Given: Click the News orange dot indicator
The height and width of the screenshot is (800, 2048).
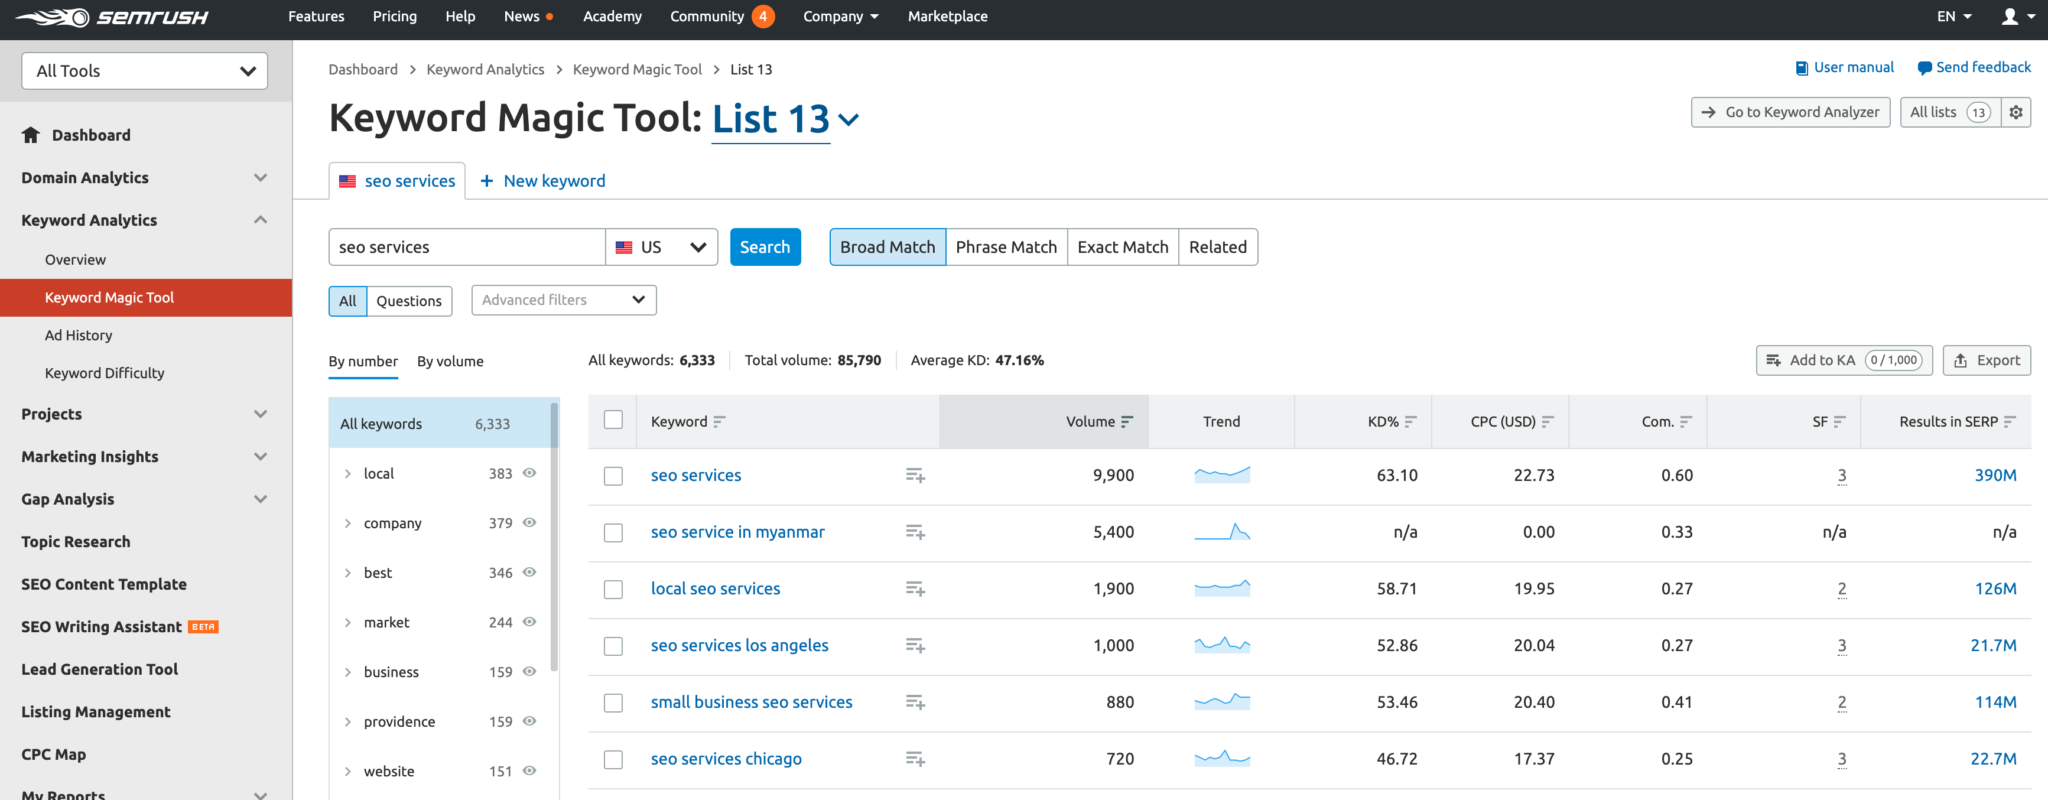Looking at the screenshot, I should click(549, 17).
